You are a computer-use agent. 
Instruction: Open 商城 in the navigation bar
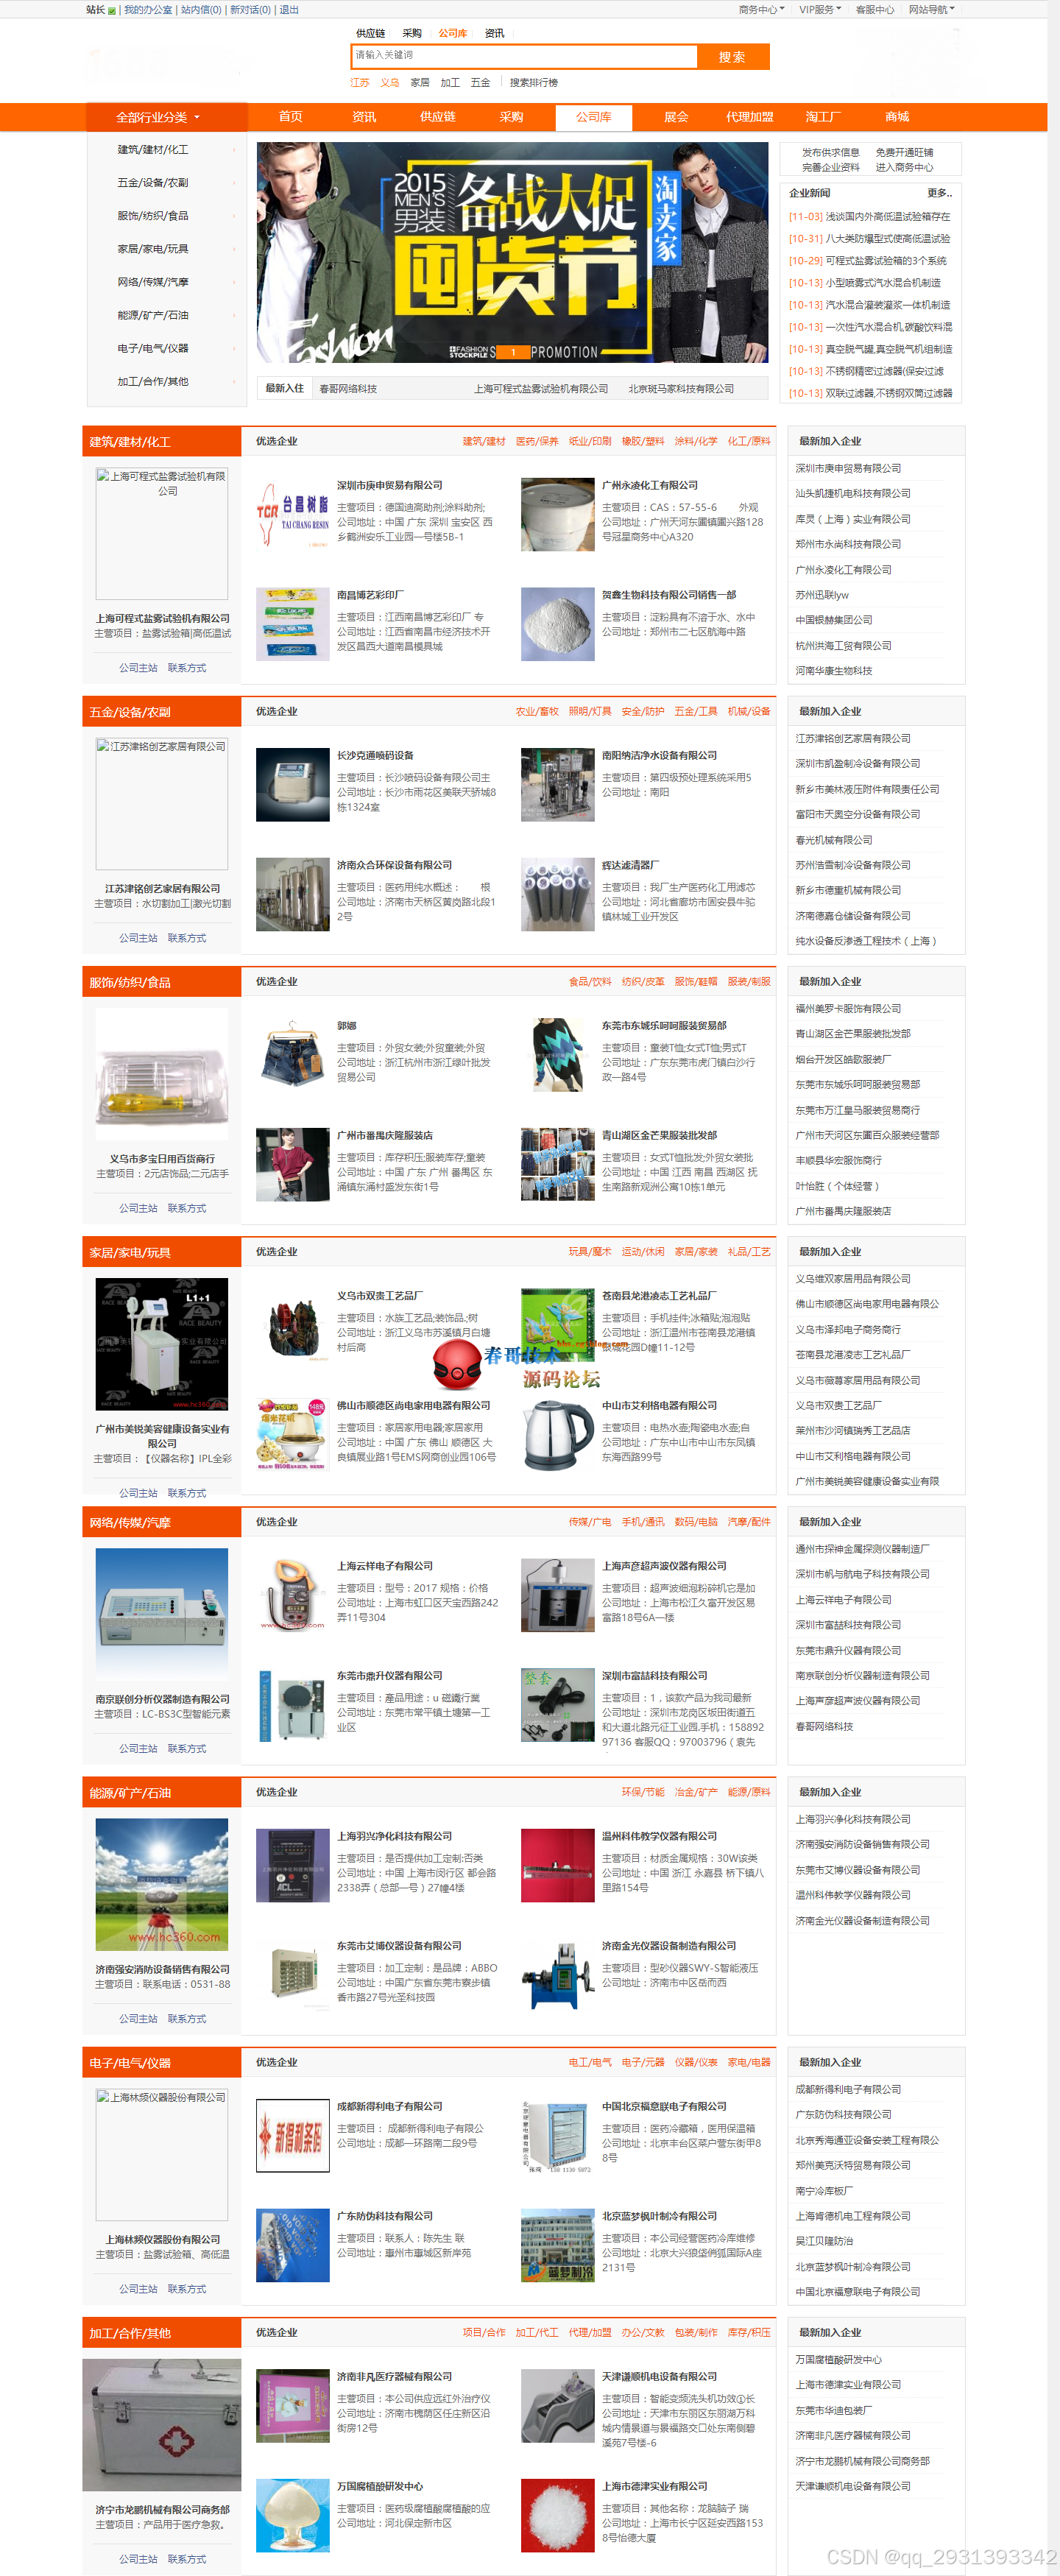coord(897,117)
